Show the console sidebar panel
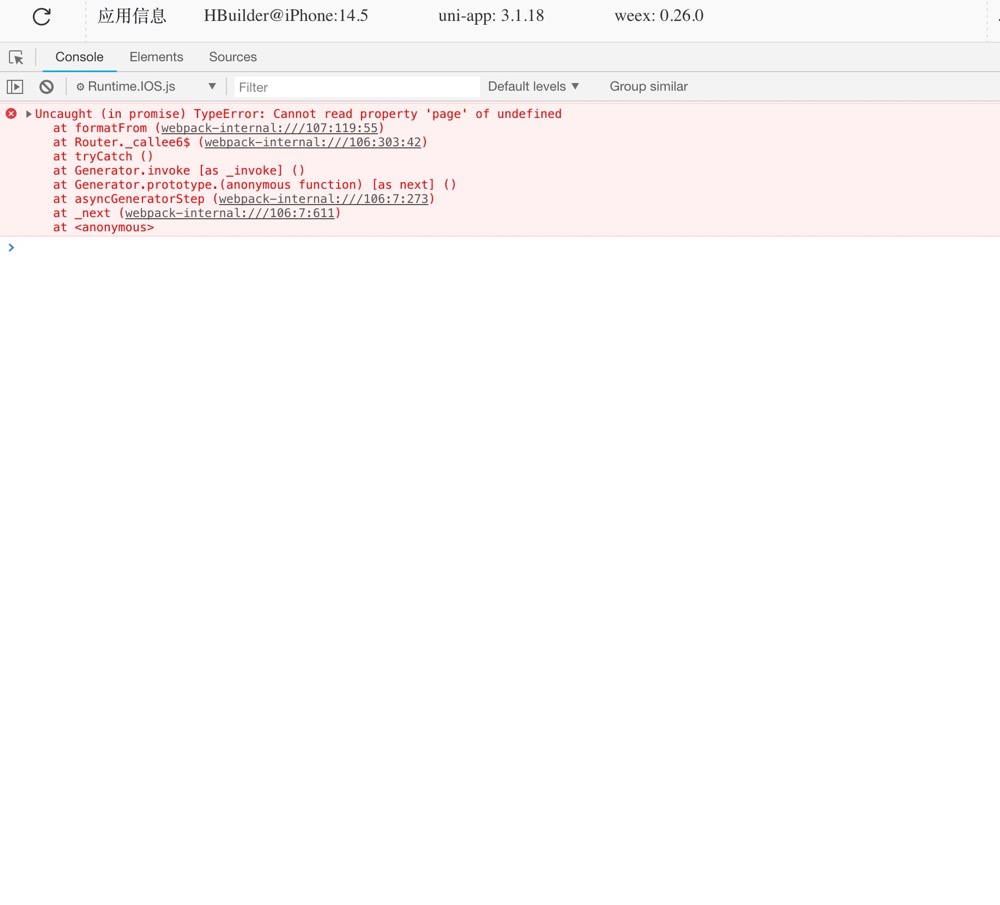 click(15, 87)
